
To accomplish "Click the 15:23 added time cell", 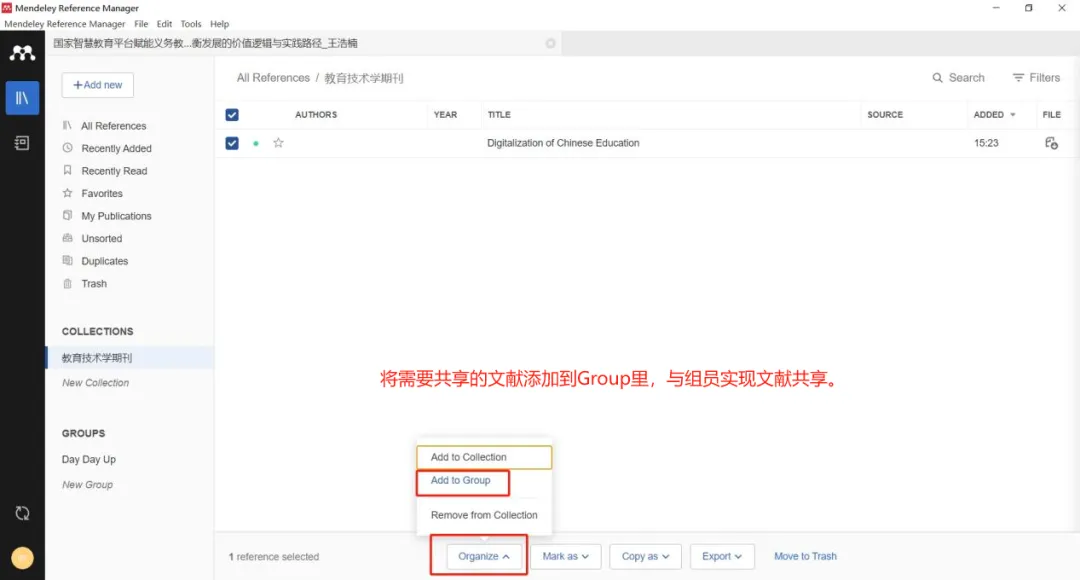I will 986,143.
